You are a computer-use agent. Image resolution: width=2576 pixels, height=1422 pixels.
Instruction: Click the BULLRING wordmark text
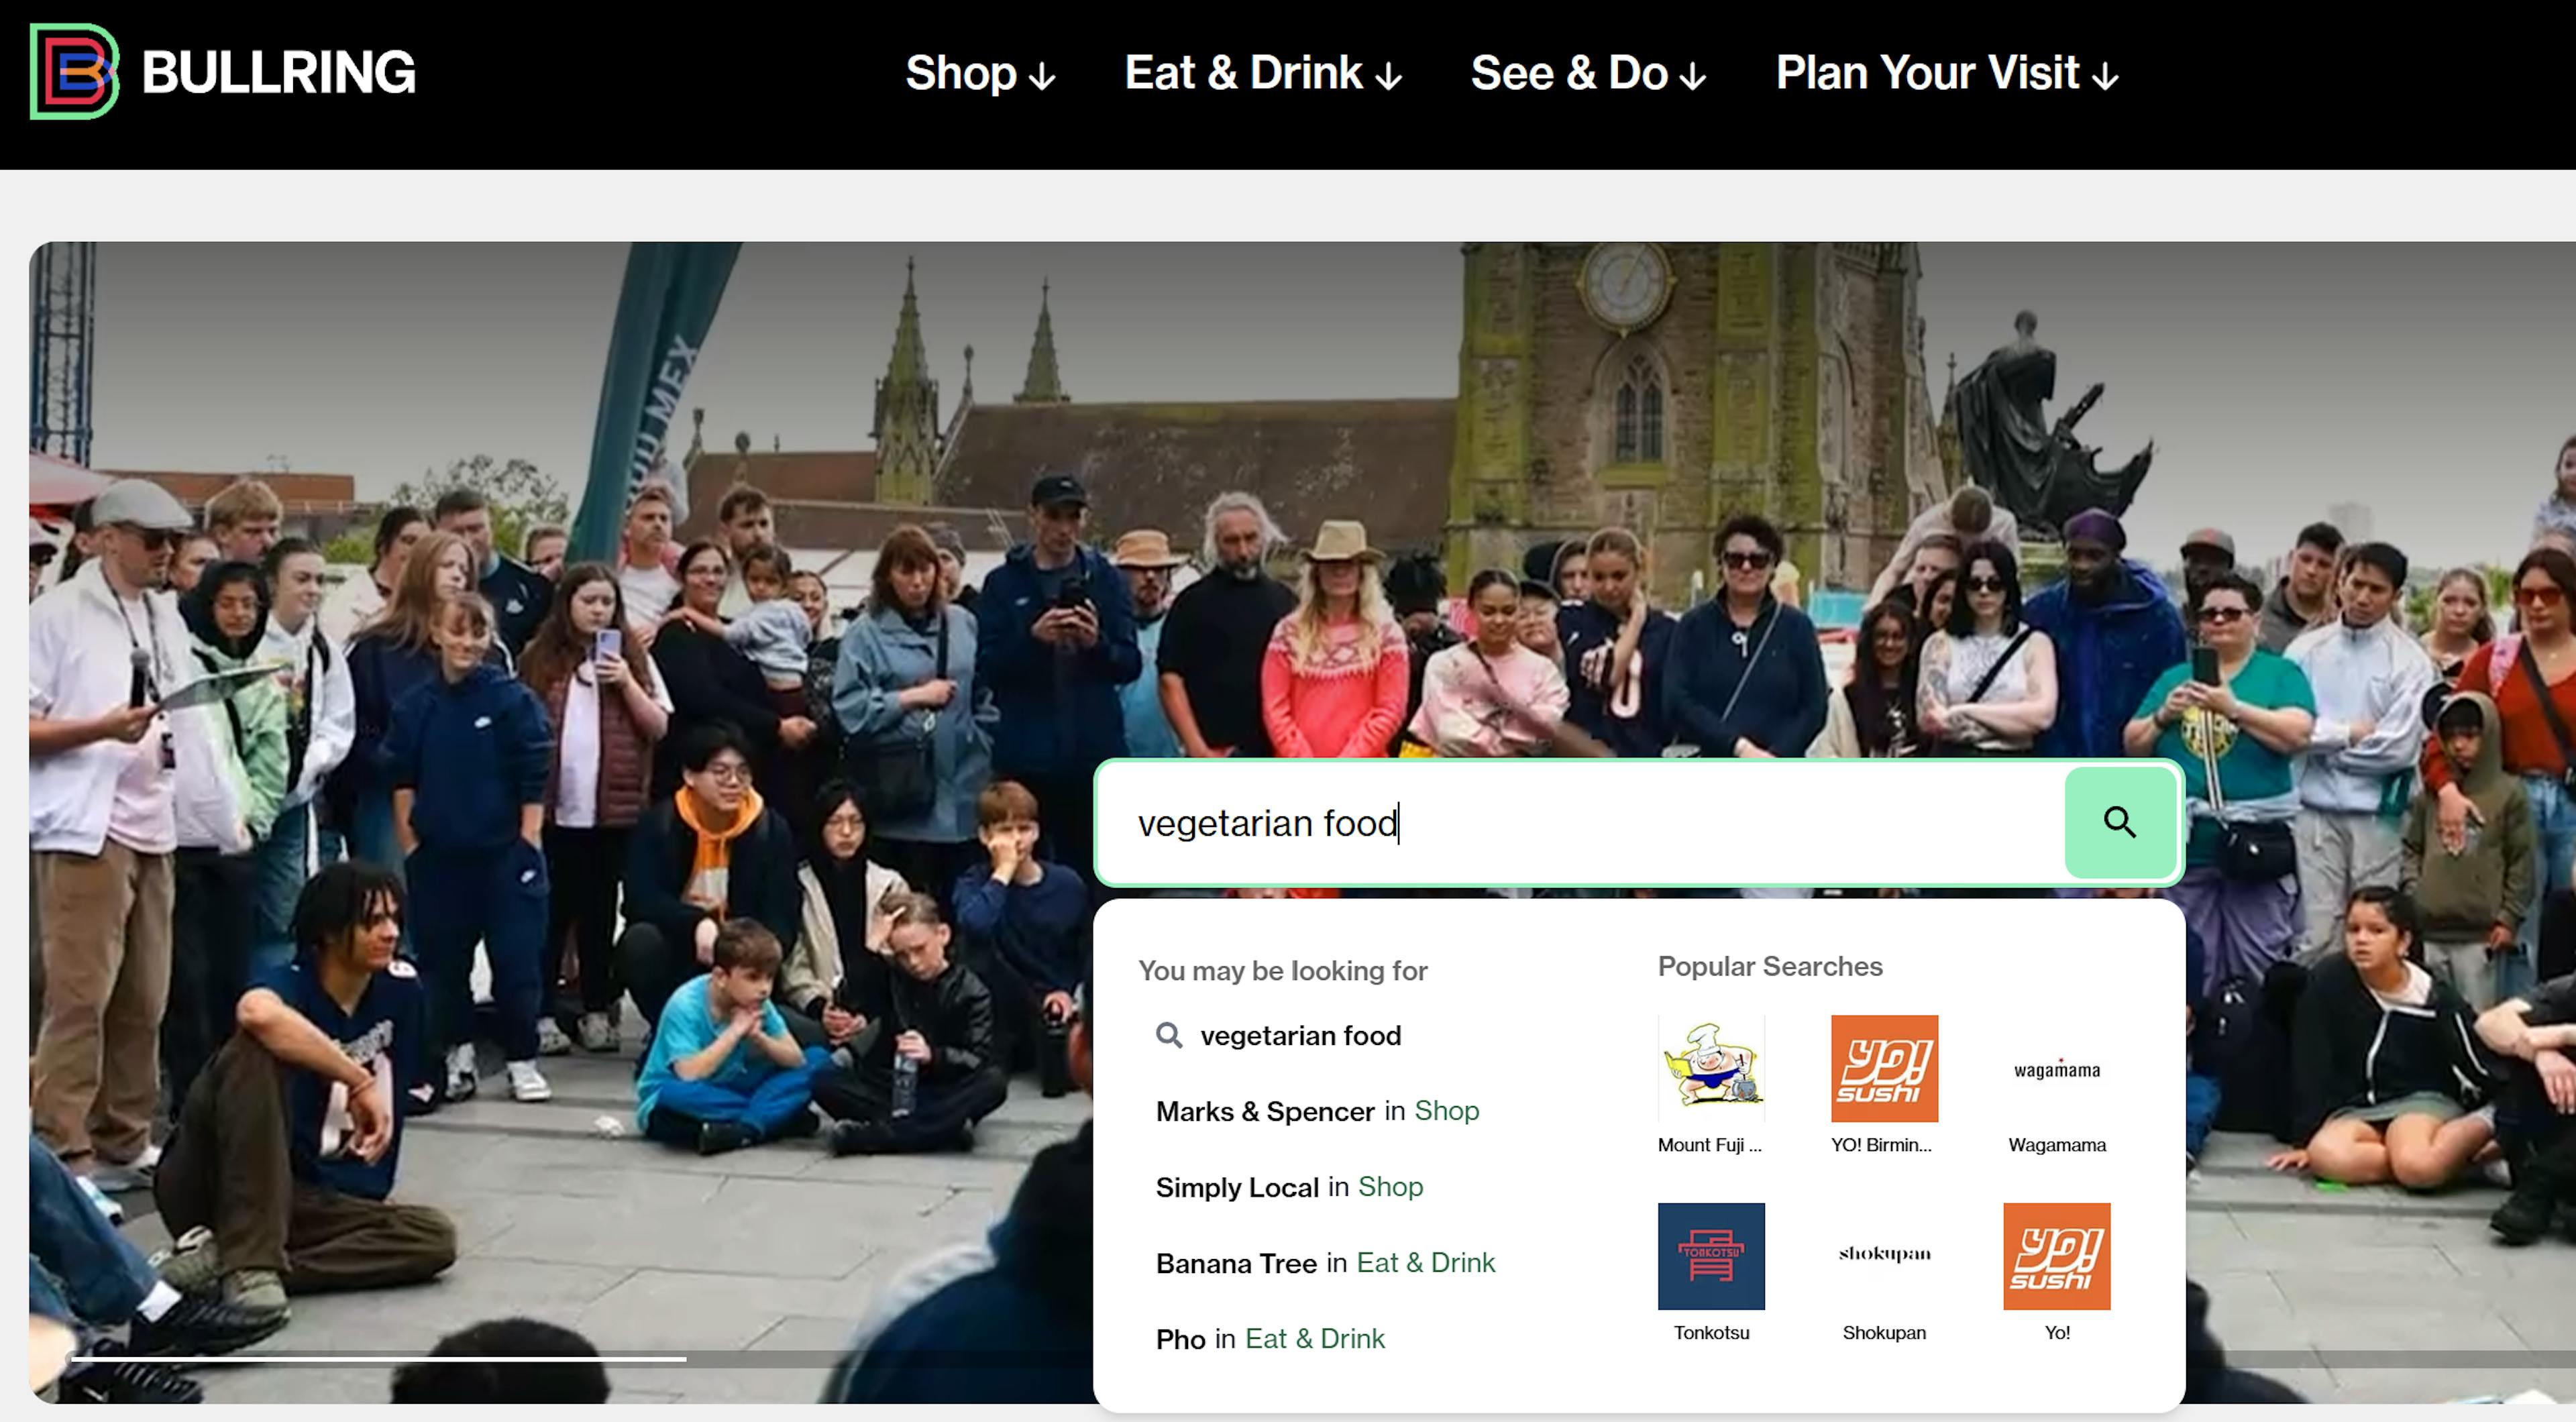point(278,73)
